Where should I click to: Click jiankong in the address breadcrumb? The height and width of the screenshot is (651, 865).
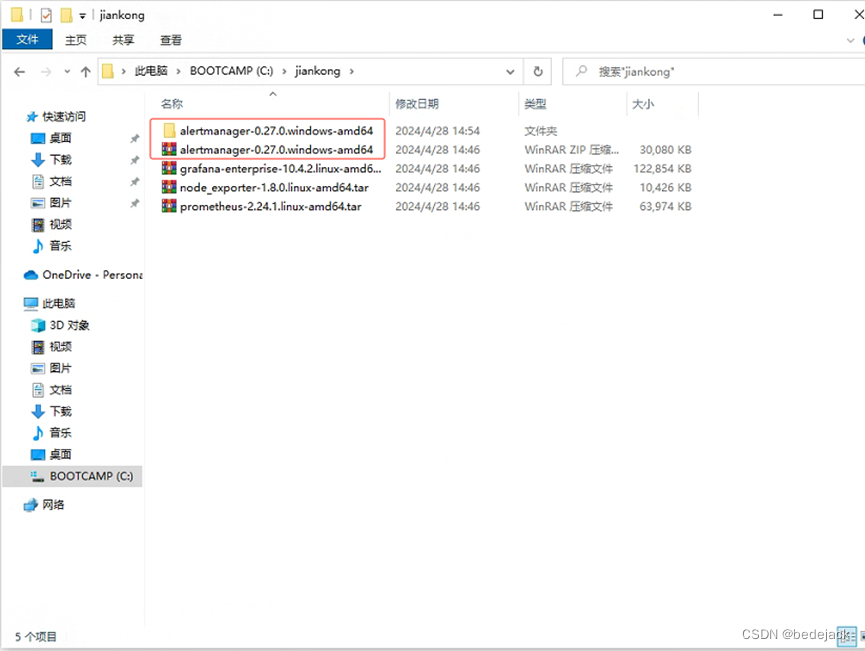[317, 71]
